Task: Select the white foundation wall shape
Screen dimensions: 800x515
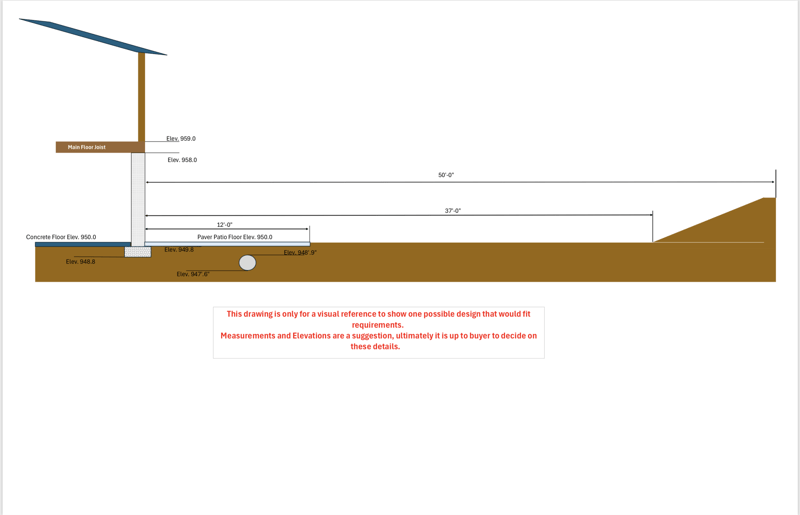Action: (138, 200)
